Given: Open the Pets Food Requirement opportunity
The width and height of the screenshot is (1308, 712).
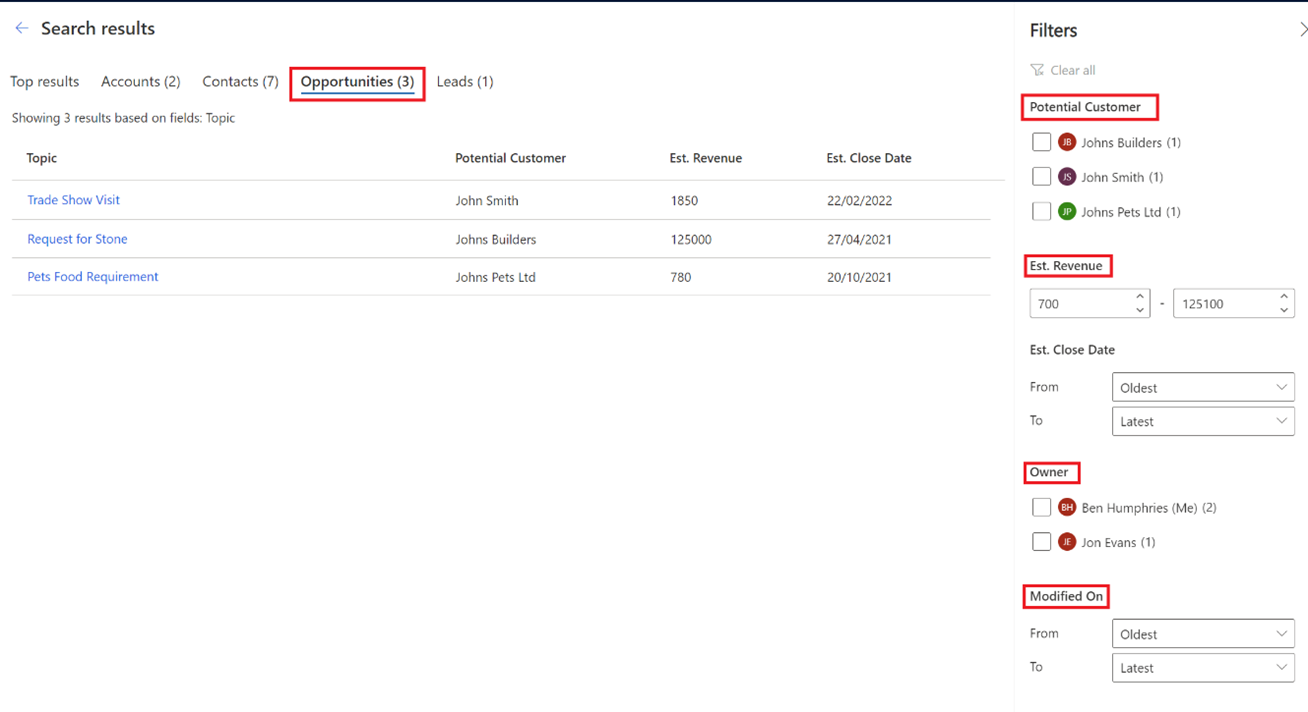Looking at the screenshot, I should coord(93,277).
